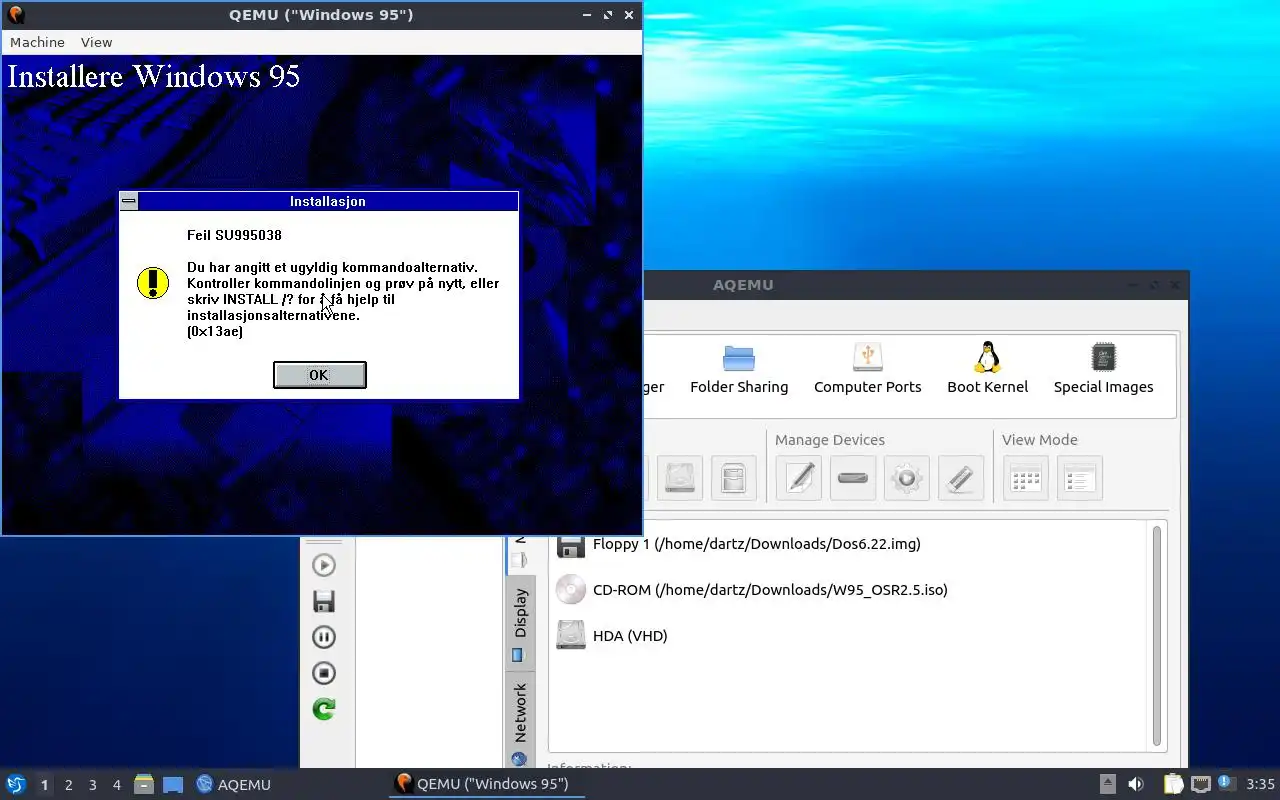1280x800 pixels.
Task: Open the Machine menu in QEMU window
Action: point(37,42)
